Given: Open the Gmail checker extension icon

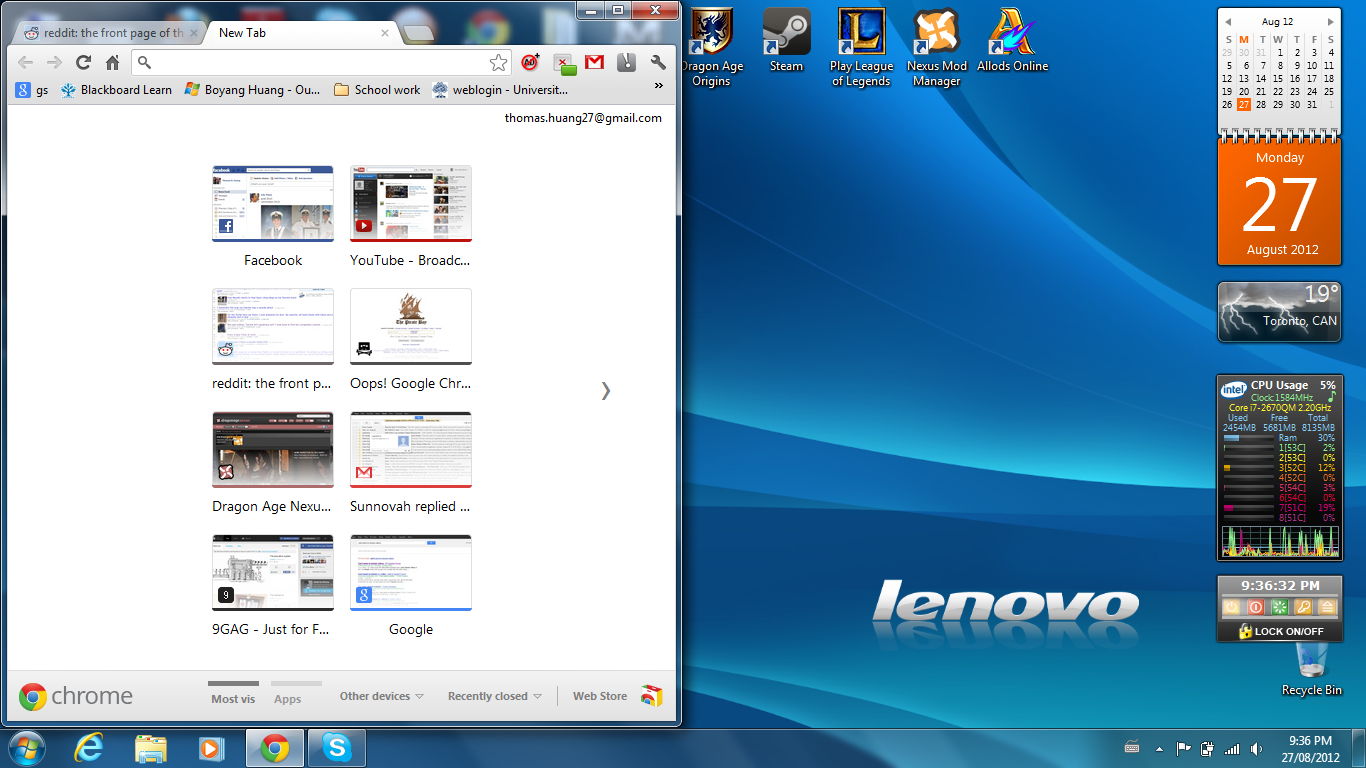Looking at the screenshot, I should click(x=595, y=62).
